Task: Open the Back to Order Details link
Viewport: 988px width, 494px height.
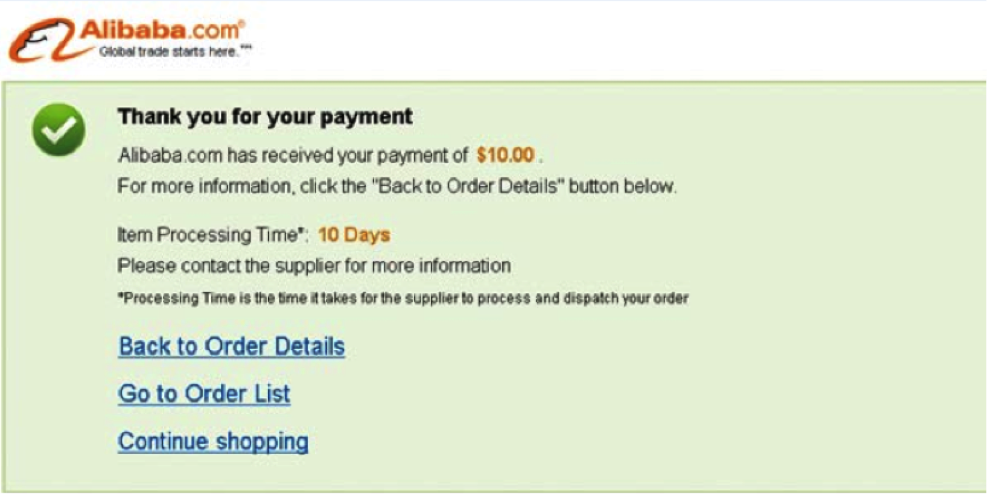Action: tap(232, 347)
